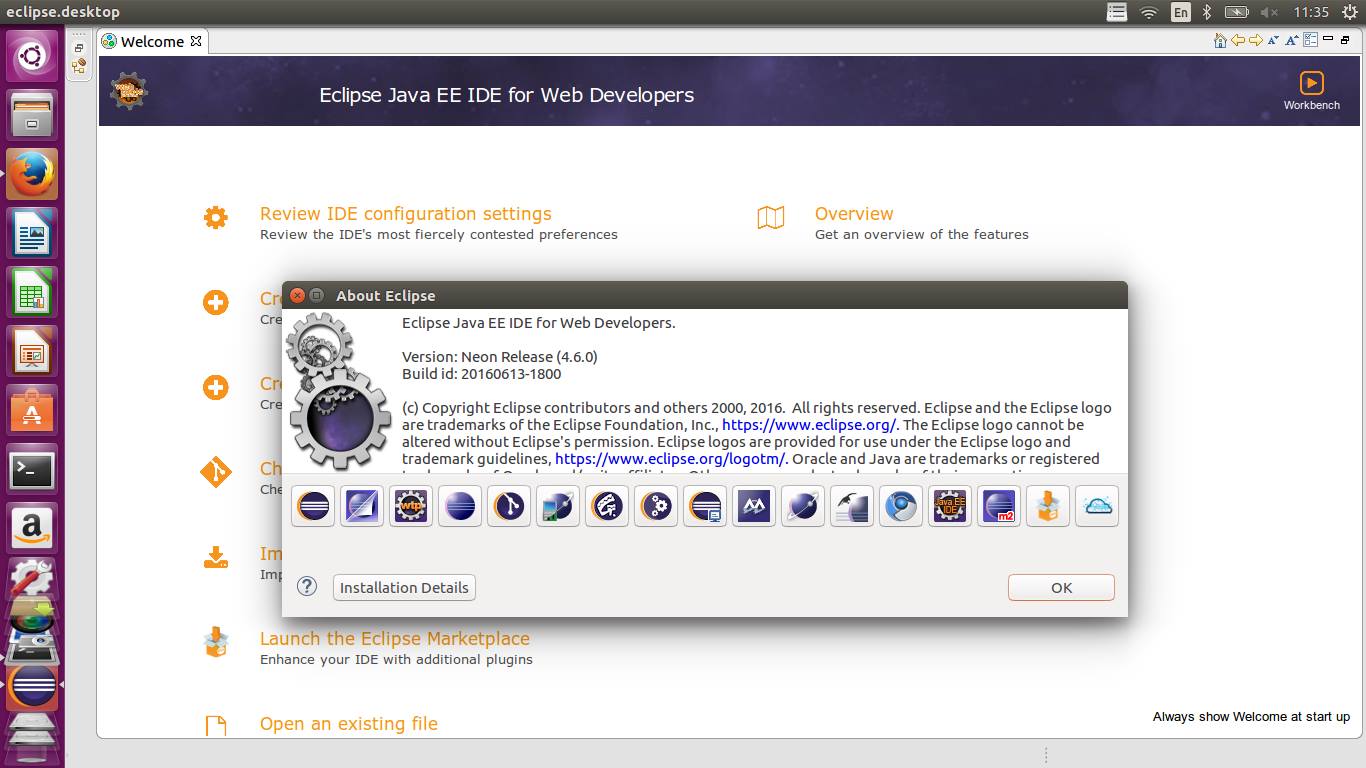Click the restore view icon in left trim
Image resolution: width=1366 pixels, height=768 pixels.
pyautogui.click(x=79, y=47)
